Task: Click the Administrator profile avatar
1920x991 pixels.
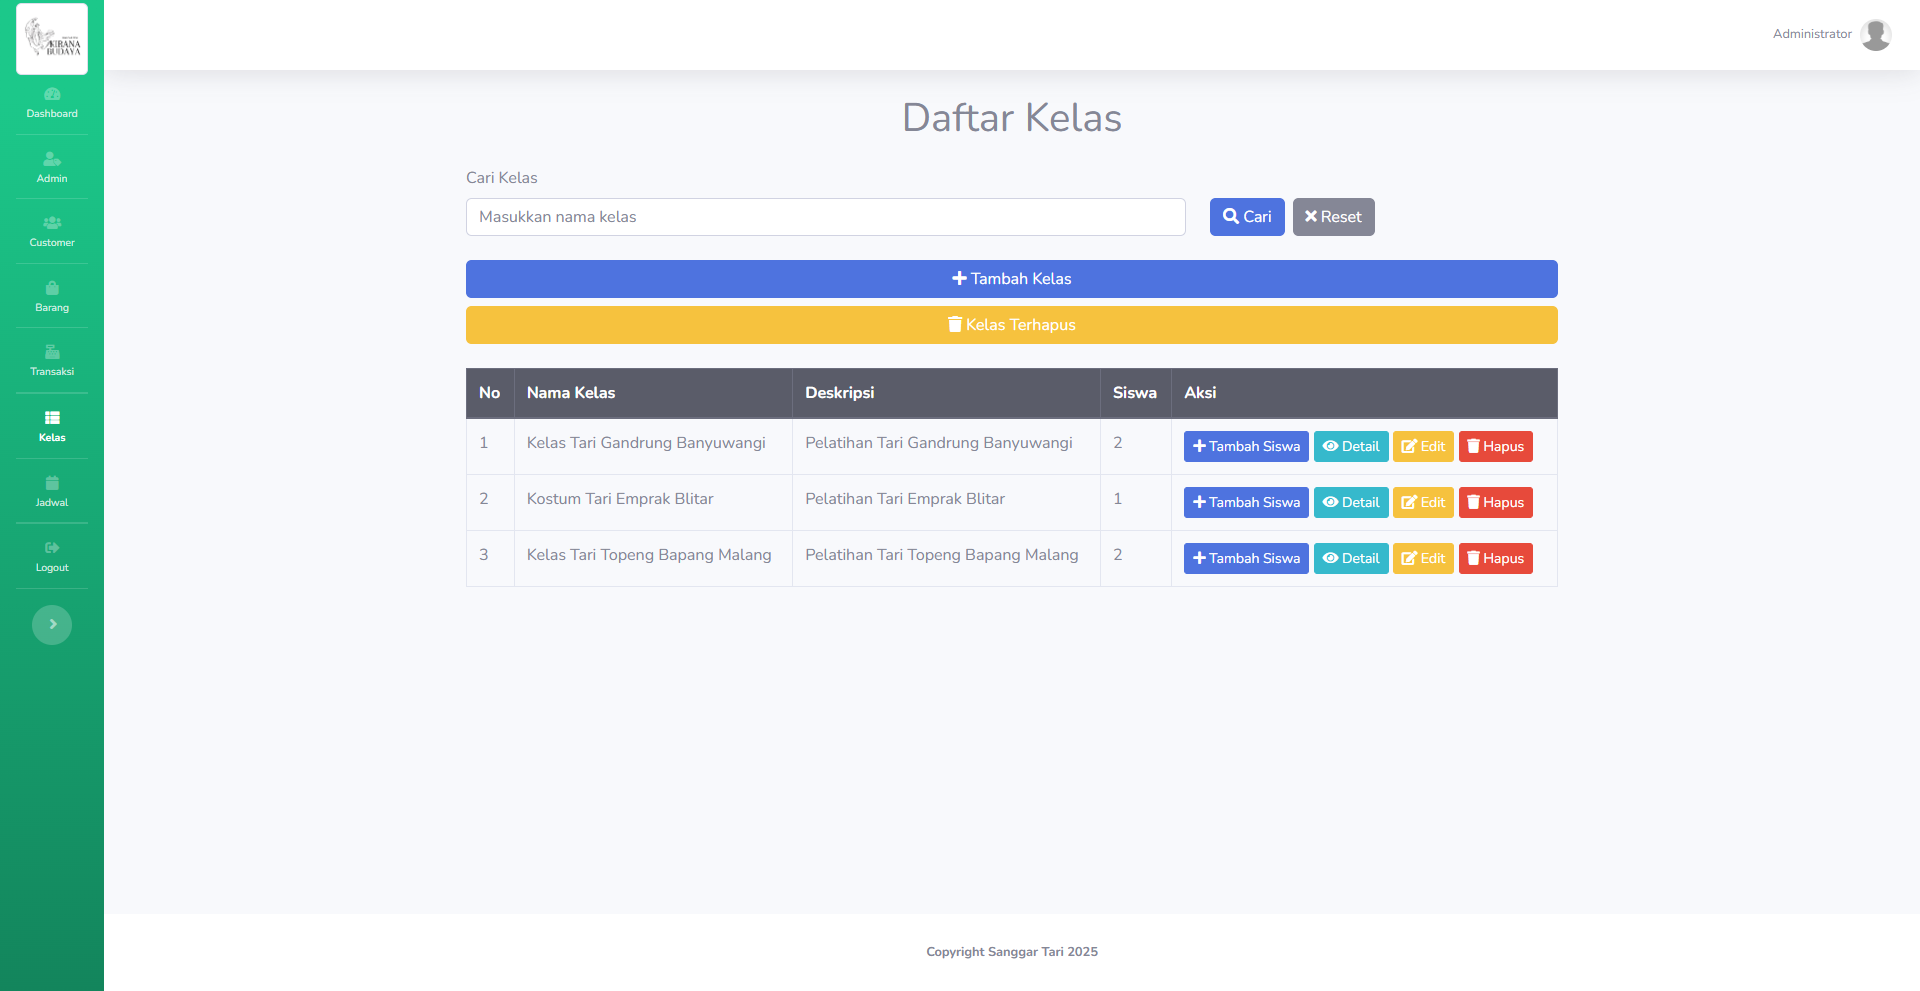Action: (1875, 35)
